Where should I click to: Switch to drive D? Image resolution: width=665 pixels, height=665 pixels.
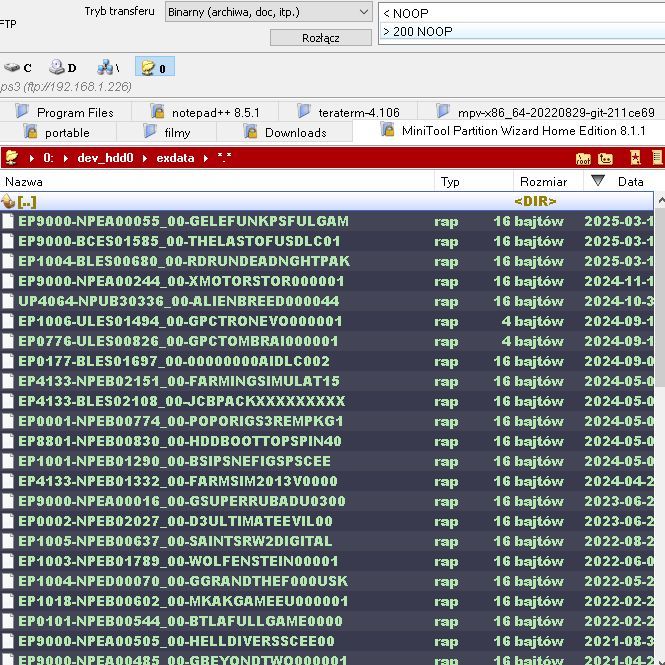[62, 67]
